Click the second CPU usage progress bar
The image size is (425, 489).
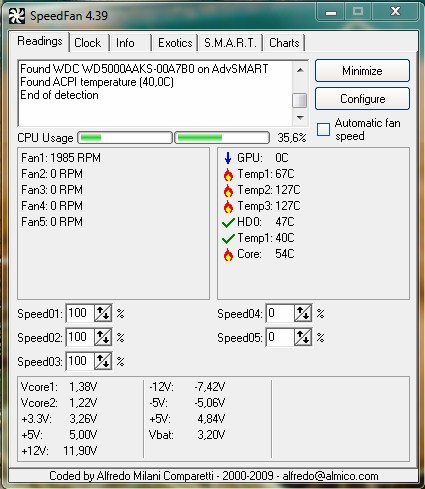point(222,137)
